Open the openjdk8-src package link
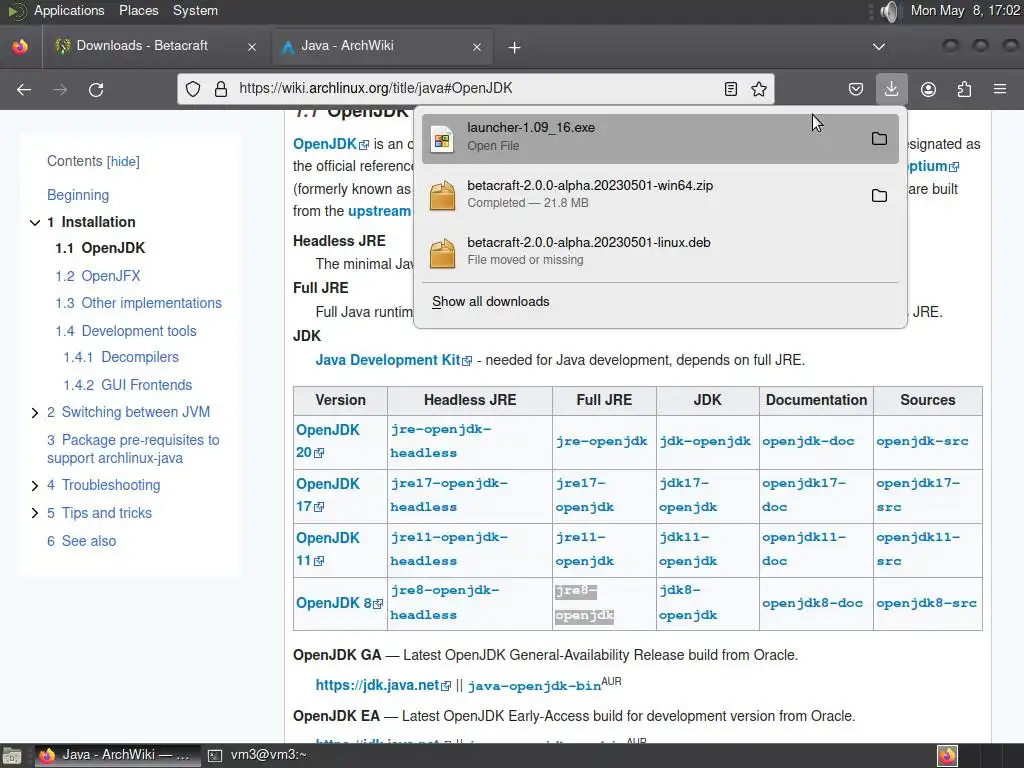This screenshot has width=1024, height=768. tap(926, 603)
